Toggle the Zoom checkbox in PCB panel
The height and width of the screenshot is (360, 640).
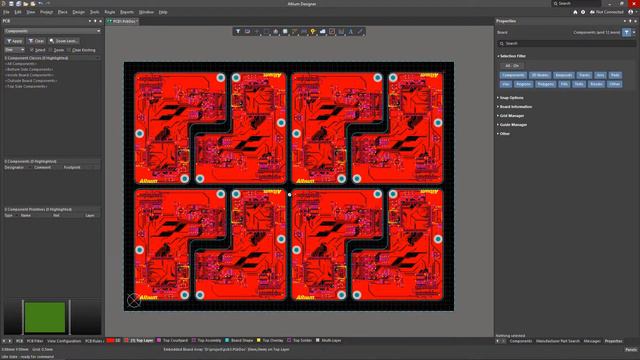(x=51, y=50)
